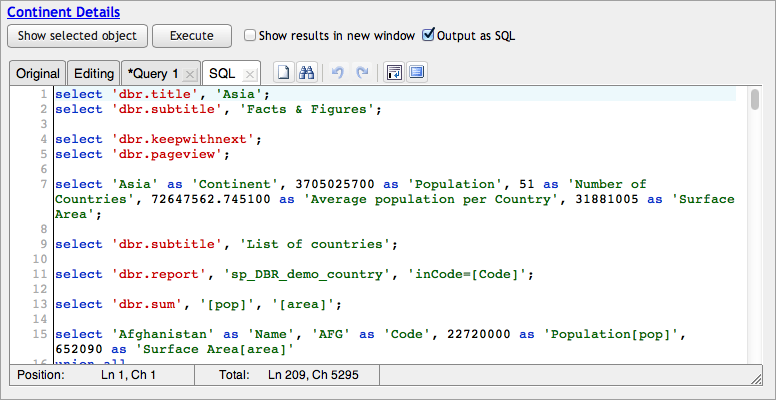Viewport: 776px width, 400px height.
Task: Select the SQL tab
Action: pyautogui.click(x=222, y=74)
